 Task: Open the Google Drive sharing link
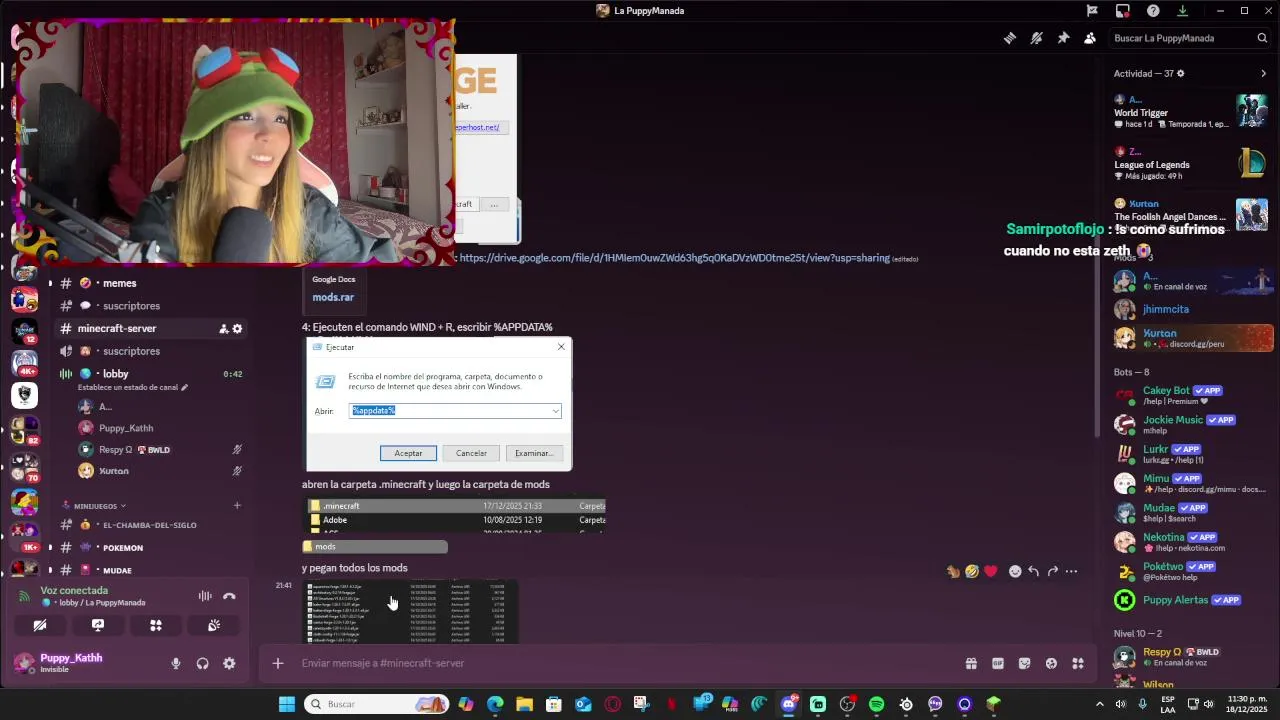(x=674, y=258)
